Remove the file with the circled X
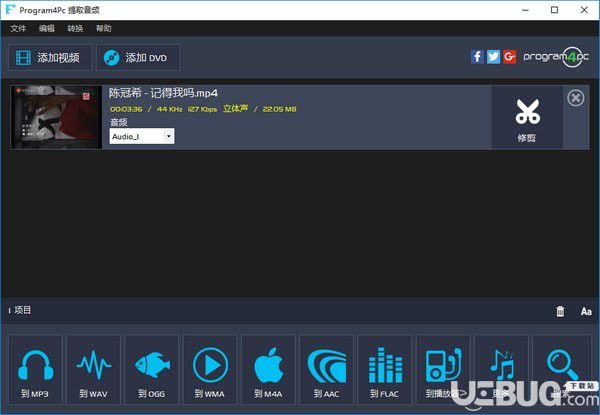 576,98
